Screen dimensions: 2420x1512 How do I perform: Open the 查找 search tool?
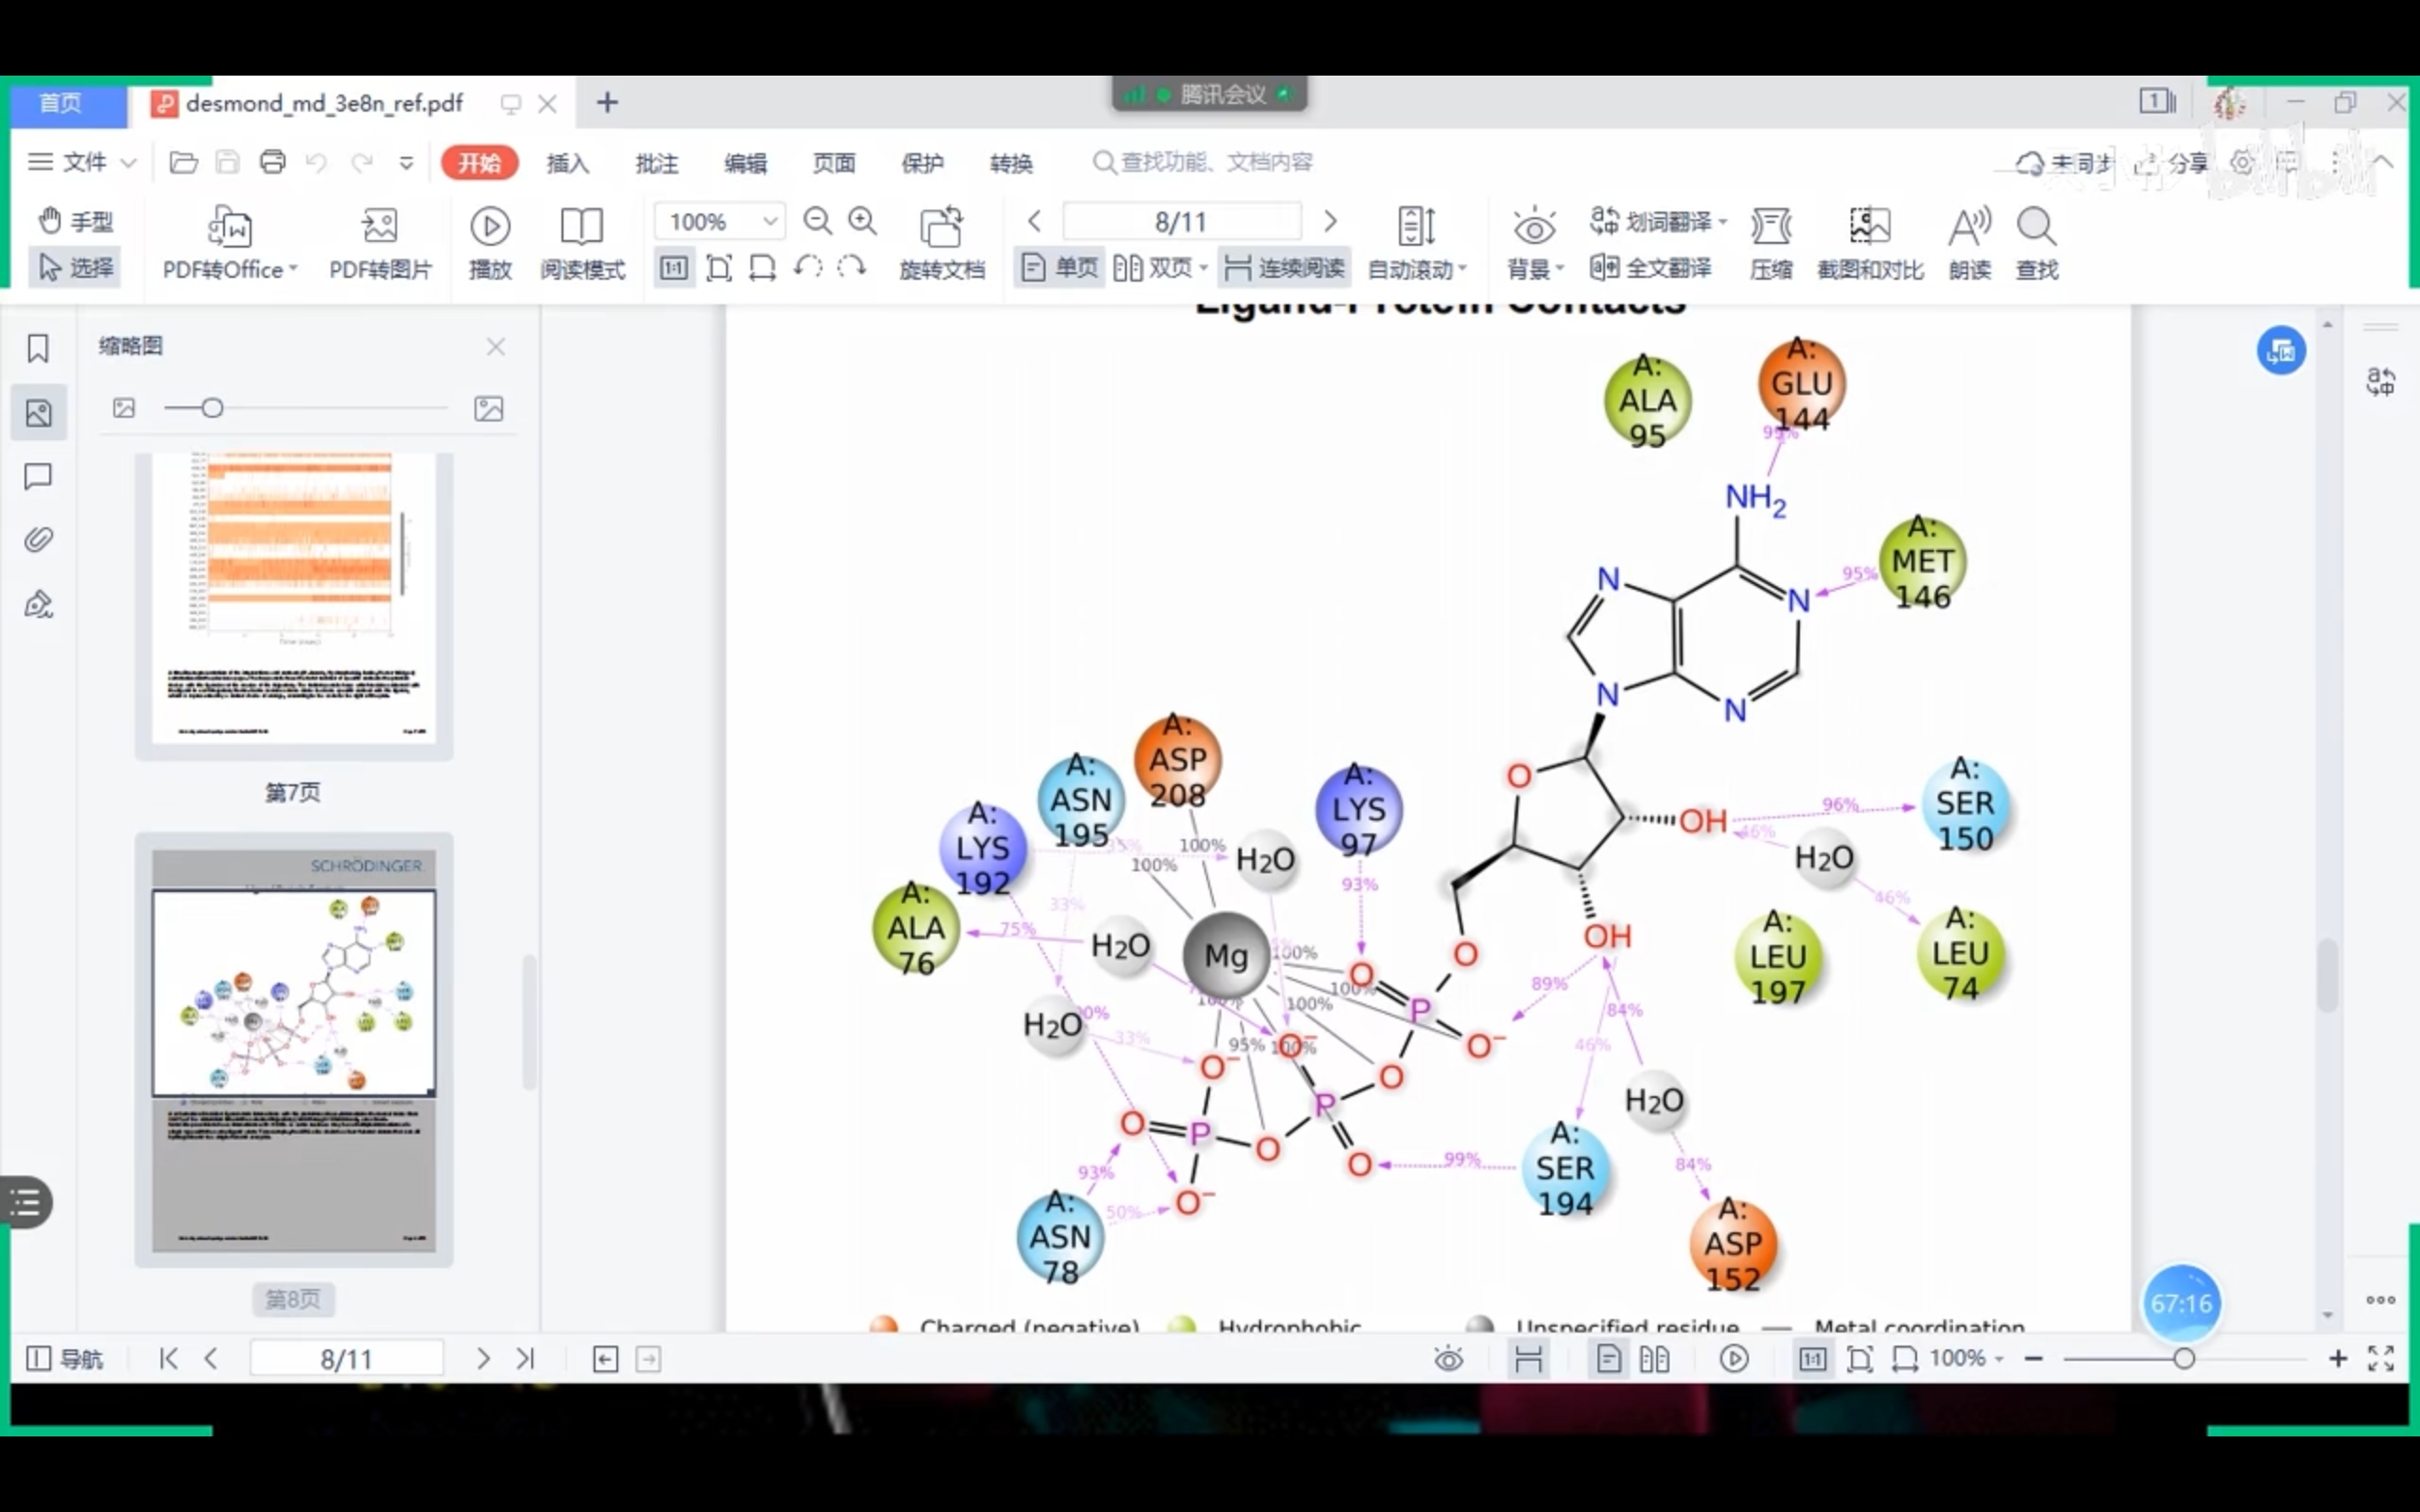click(2036, 243)
